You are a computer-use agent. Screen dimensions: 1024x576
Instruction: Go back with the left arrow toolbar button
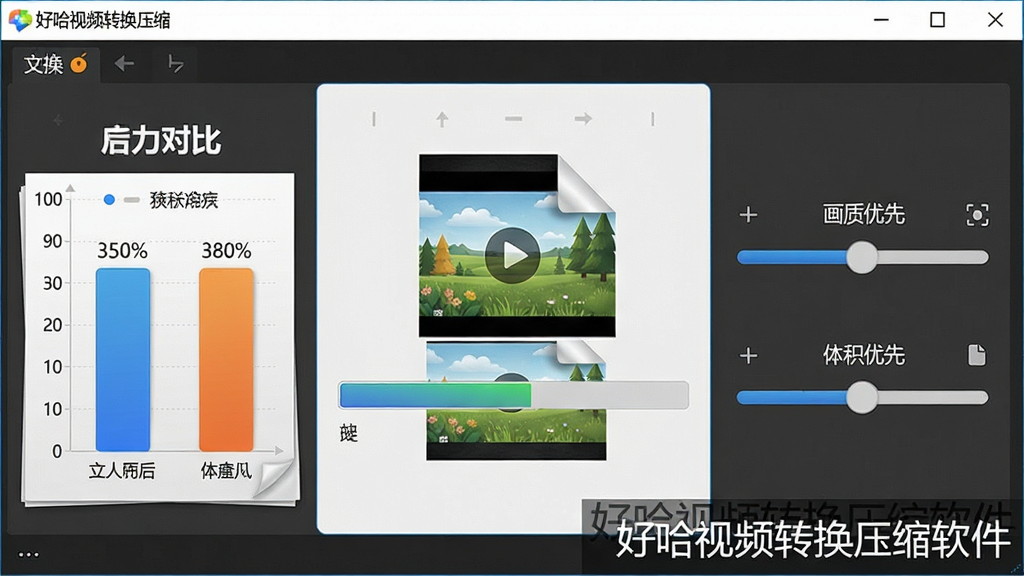[124, 63]
